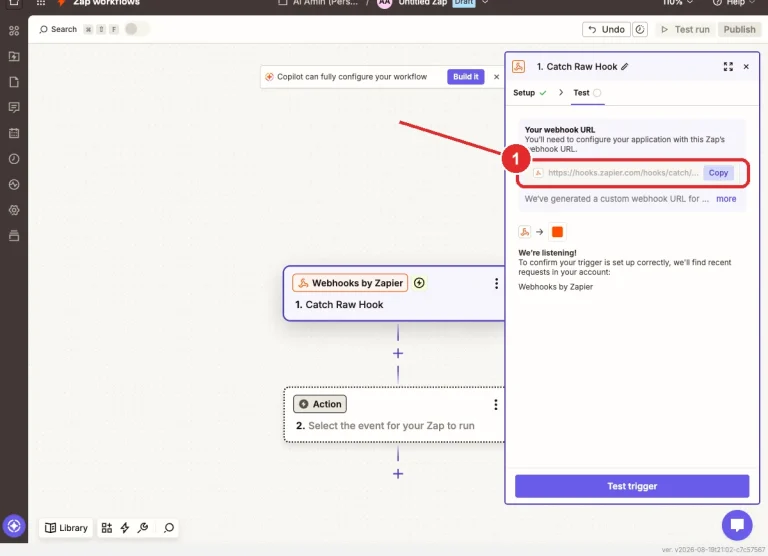Launch the Copilot AI icon at sidebar bottom
Viewport: 768px width, 556px height.
coord(14,526)
